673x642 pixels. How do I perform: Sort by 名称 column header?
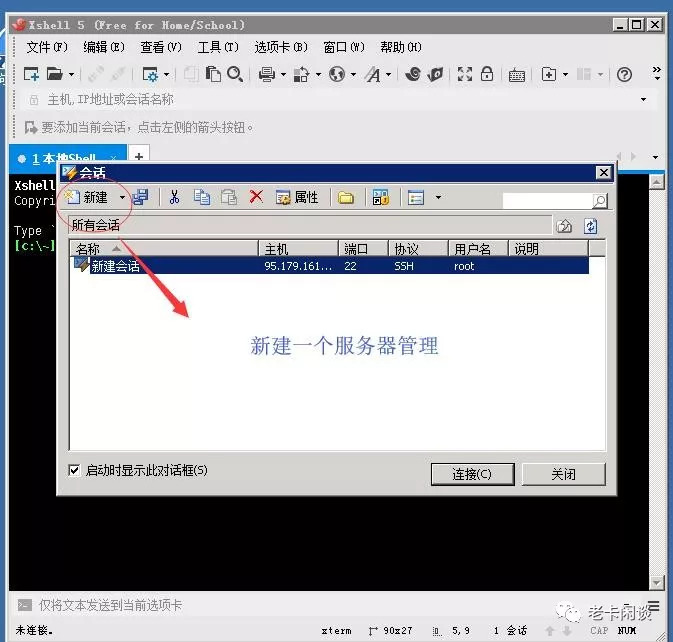point(164,248)
